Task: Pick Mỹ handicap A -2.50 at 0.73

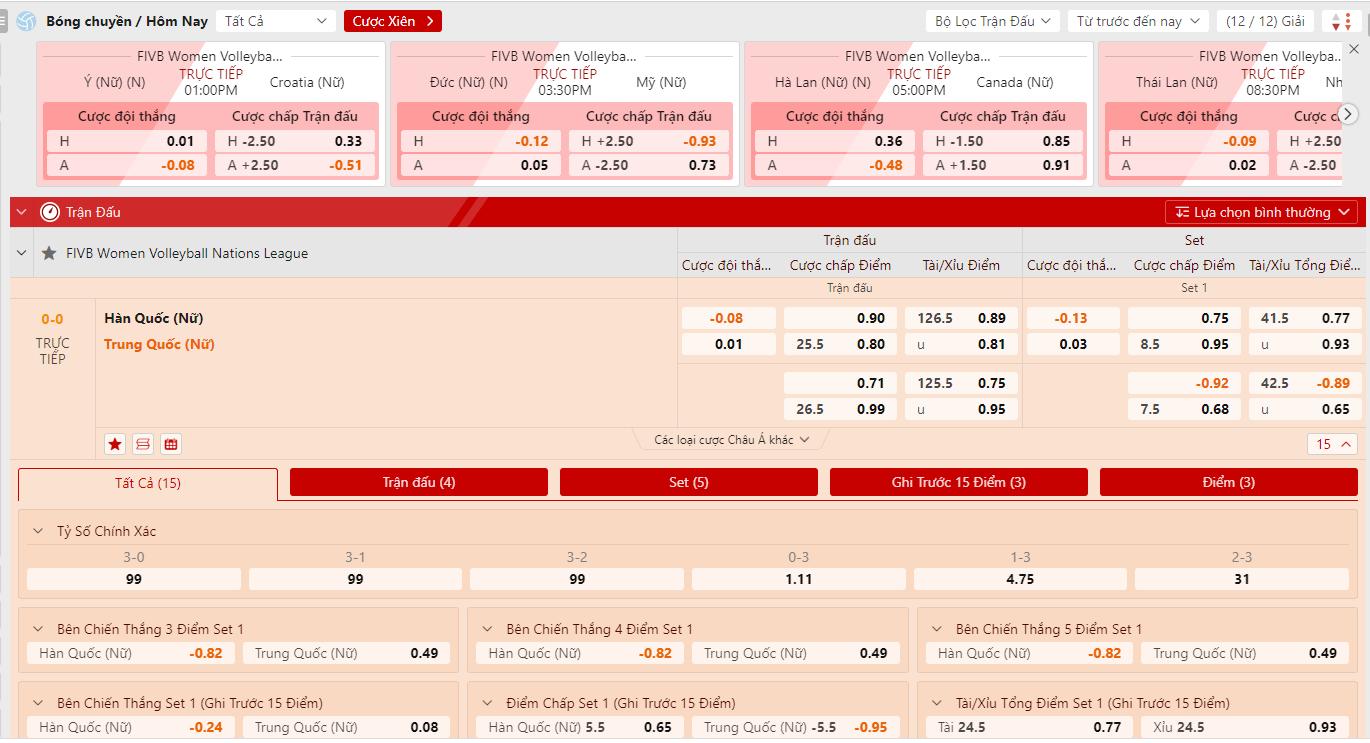Action: [650, 165]
